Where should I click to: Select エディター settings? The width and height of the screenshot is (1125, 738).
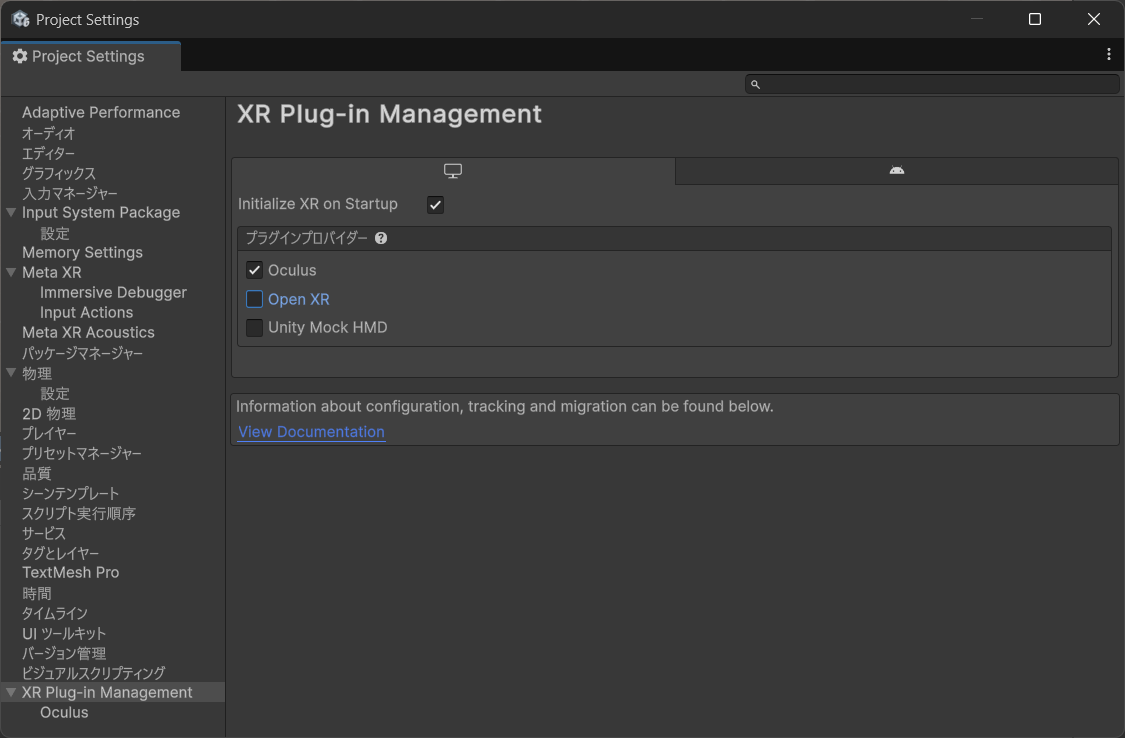49,153
